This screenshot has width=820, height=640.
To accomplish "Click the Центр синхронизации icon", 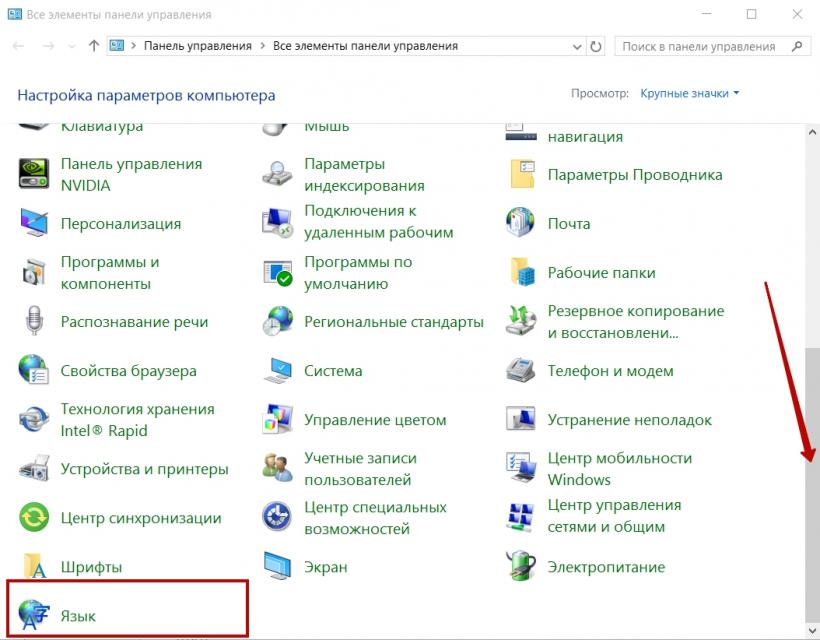I will tap(34, 517).
